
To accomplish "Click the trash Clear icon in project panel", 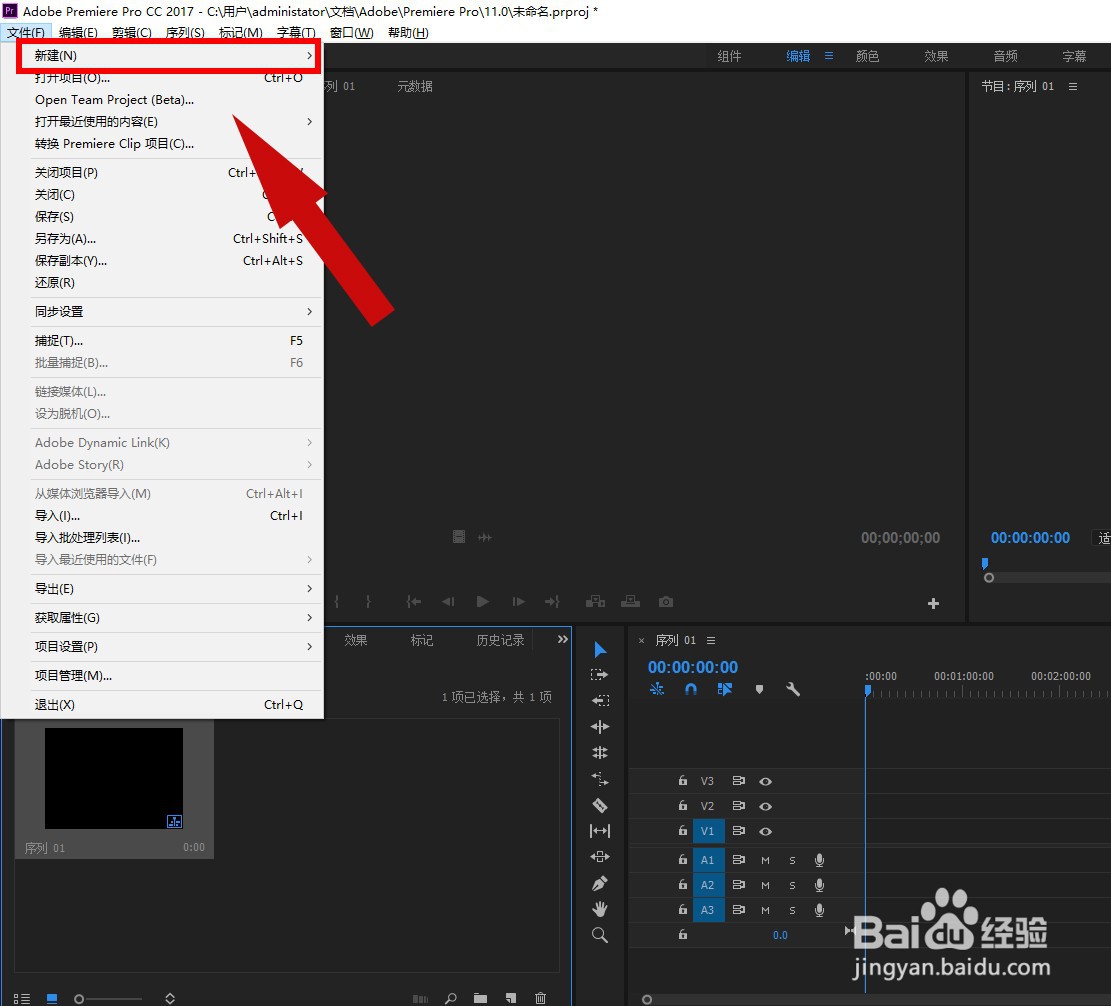I will (x=541, y=998).
